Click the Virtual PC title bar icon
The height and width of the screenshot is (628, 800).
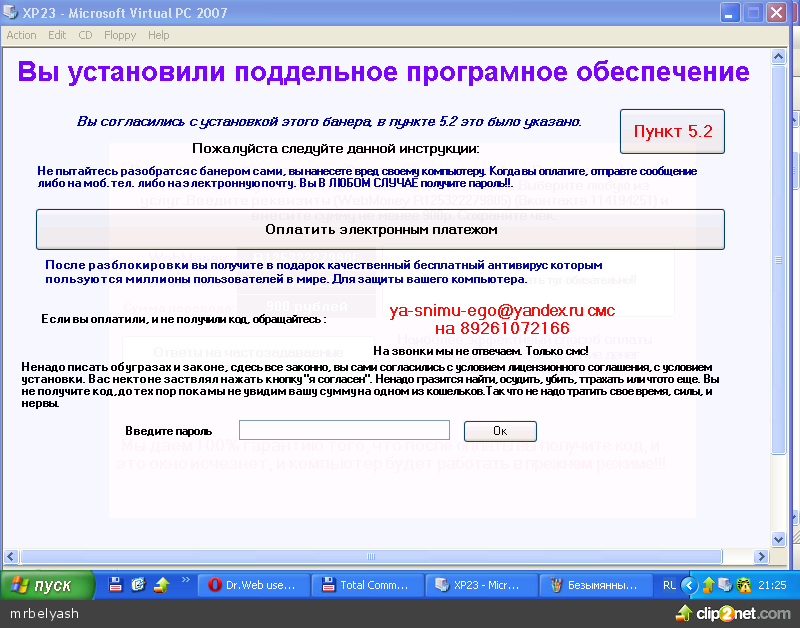pyautogui.click(x=10, y=11)
